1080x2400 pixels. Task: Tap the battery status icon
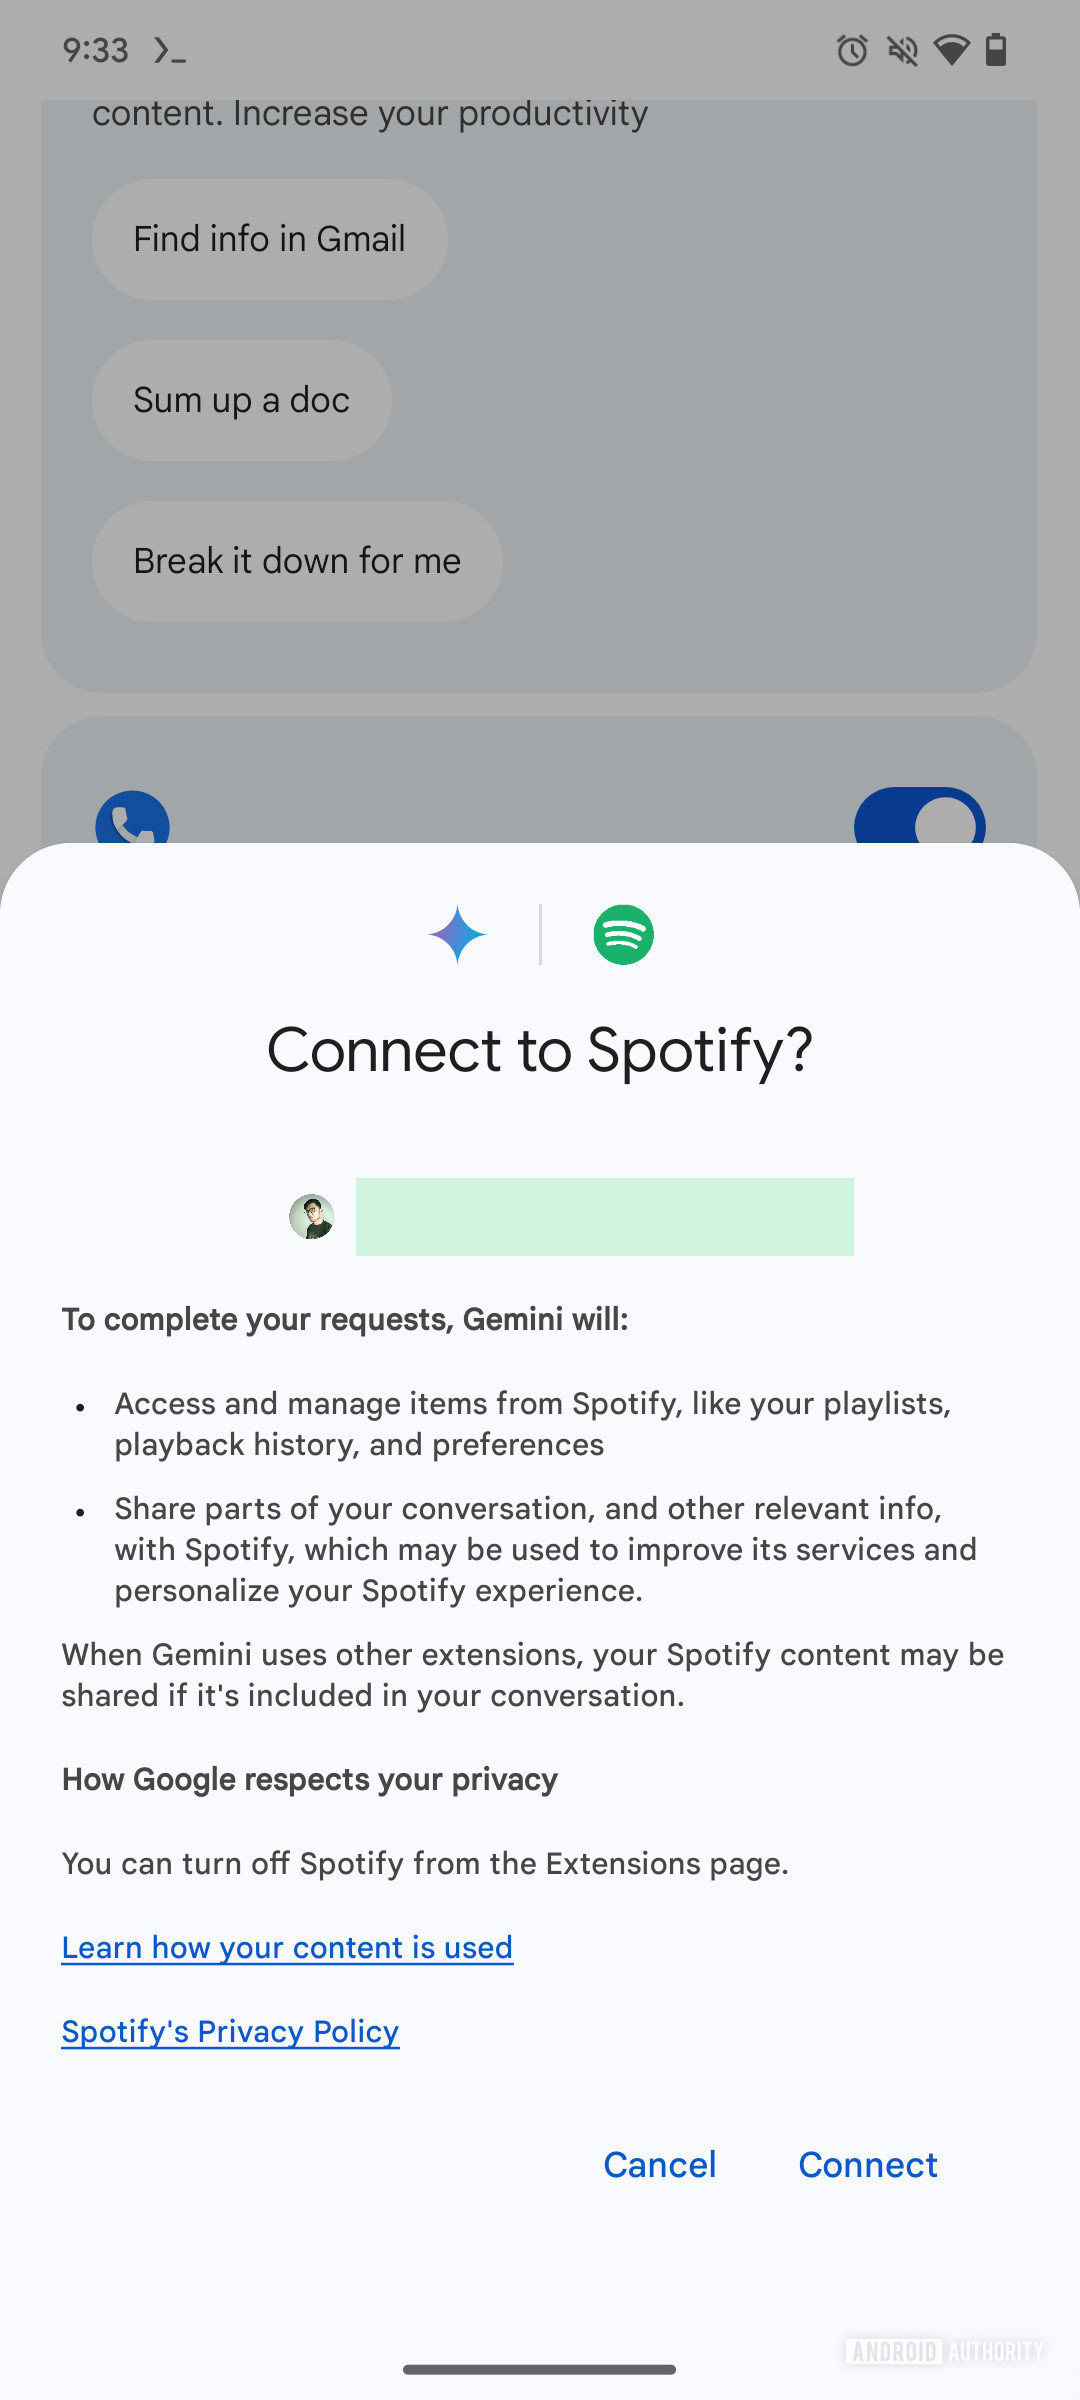[996, 50]
